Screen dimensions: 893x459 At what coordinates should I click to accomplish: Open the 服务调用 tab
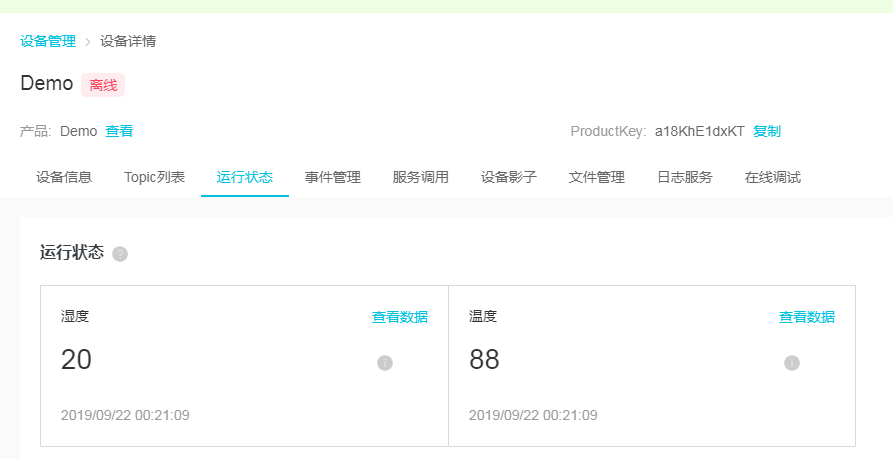tap(421, 177)
